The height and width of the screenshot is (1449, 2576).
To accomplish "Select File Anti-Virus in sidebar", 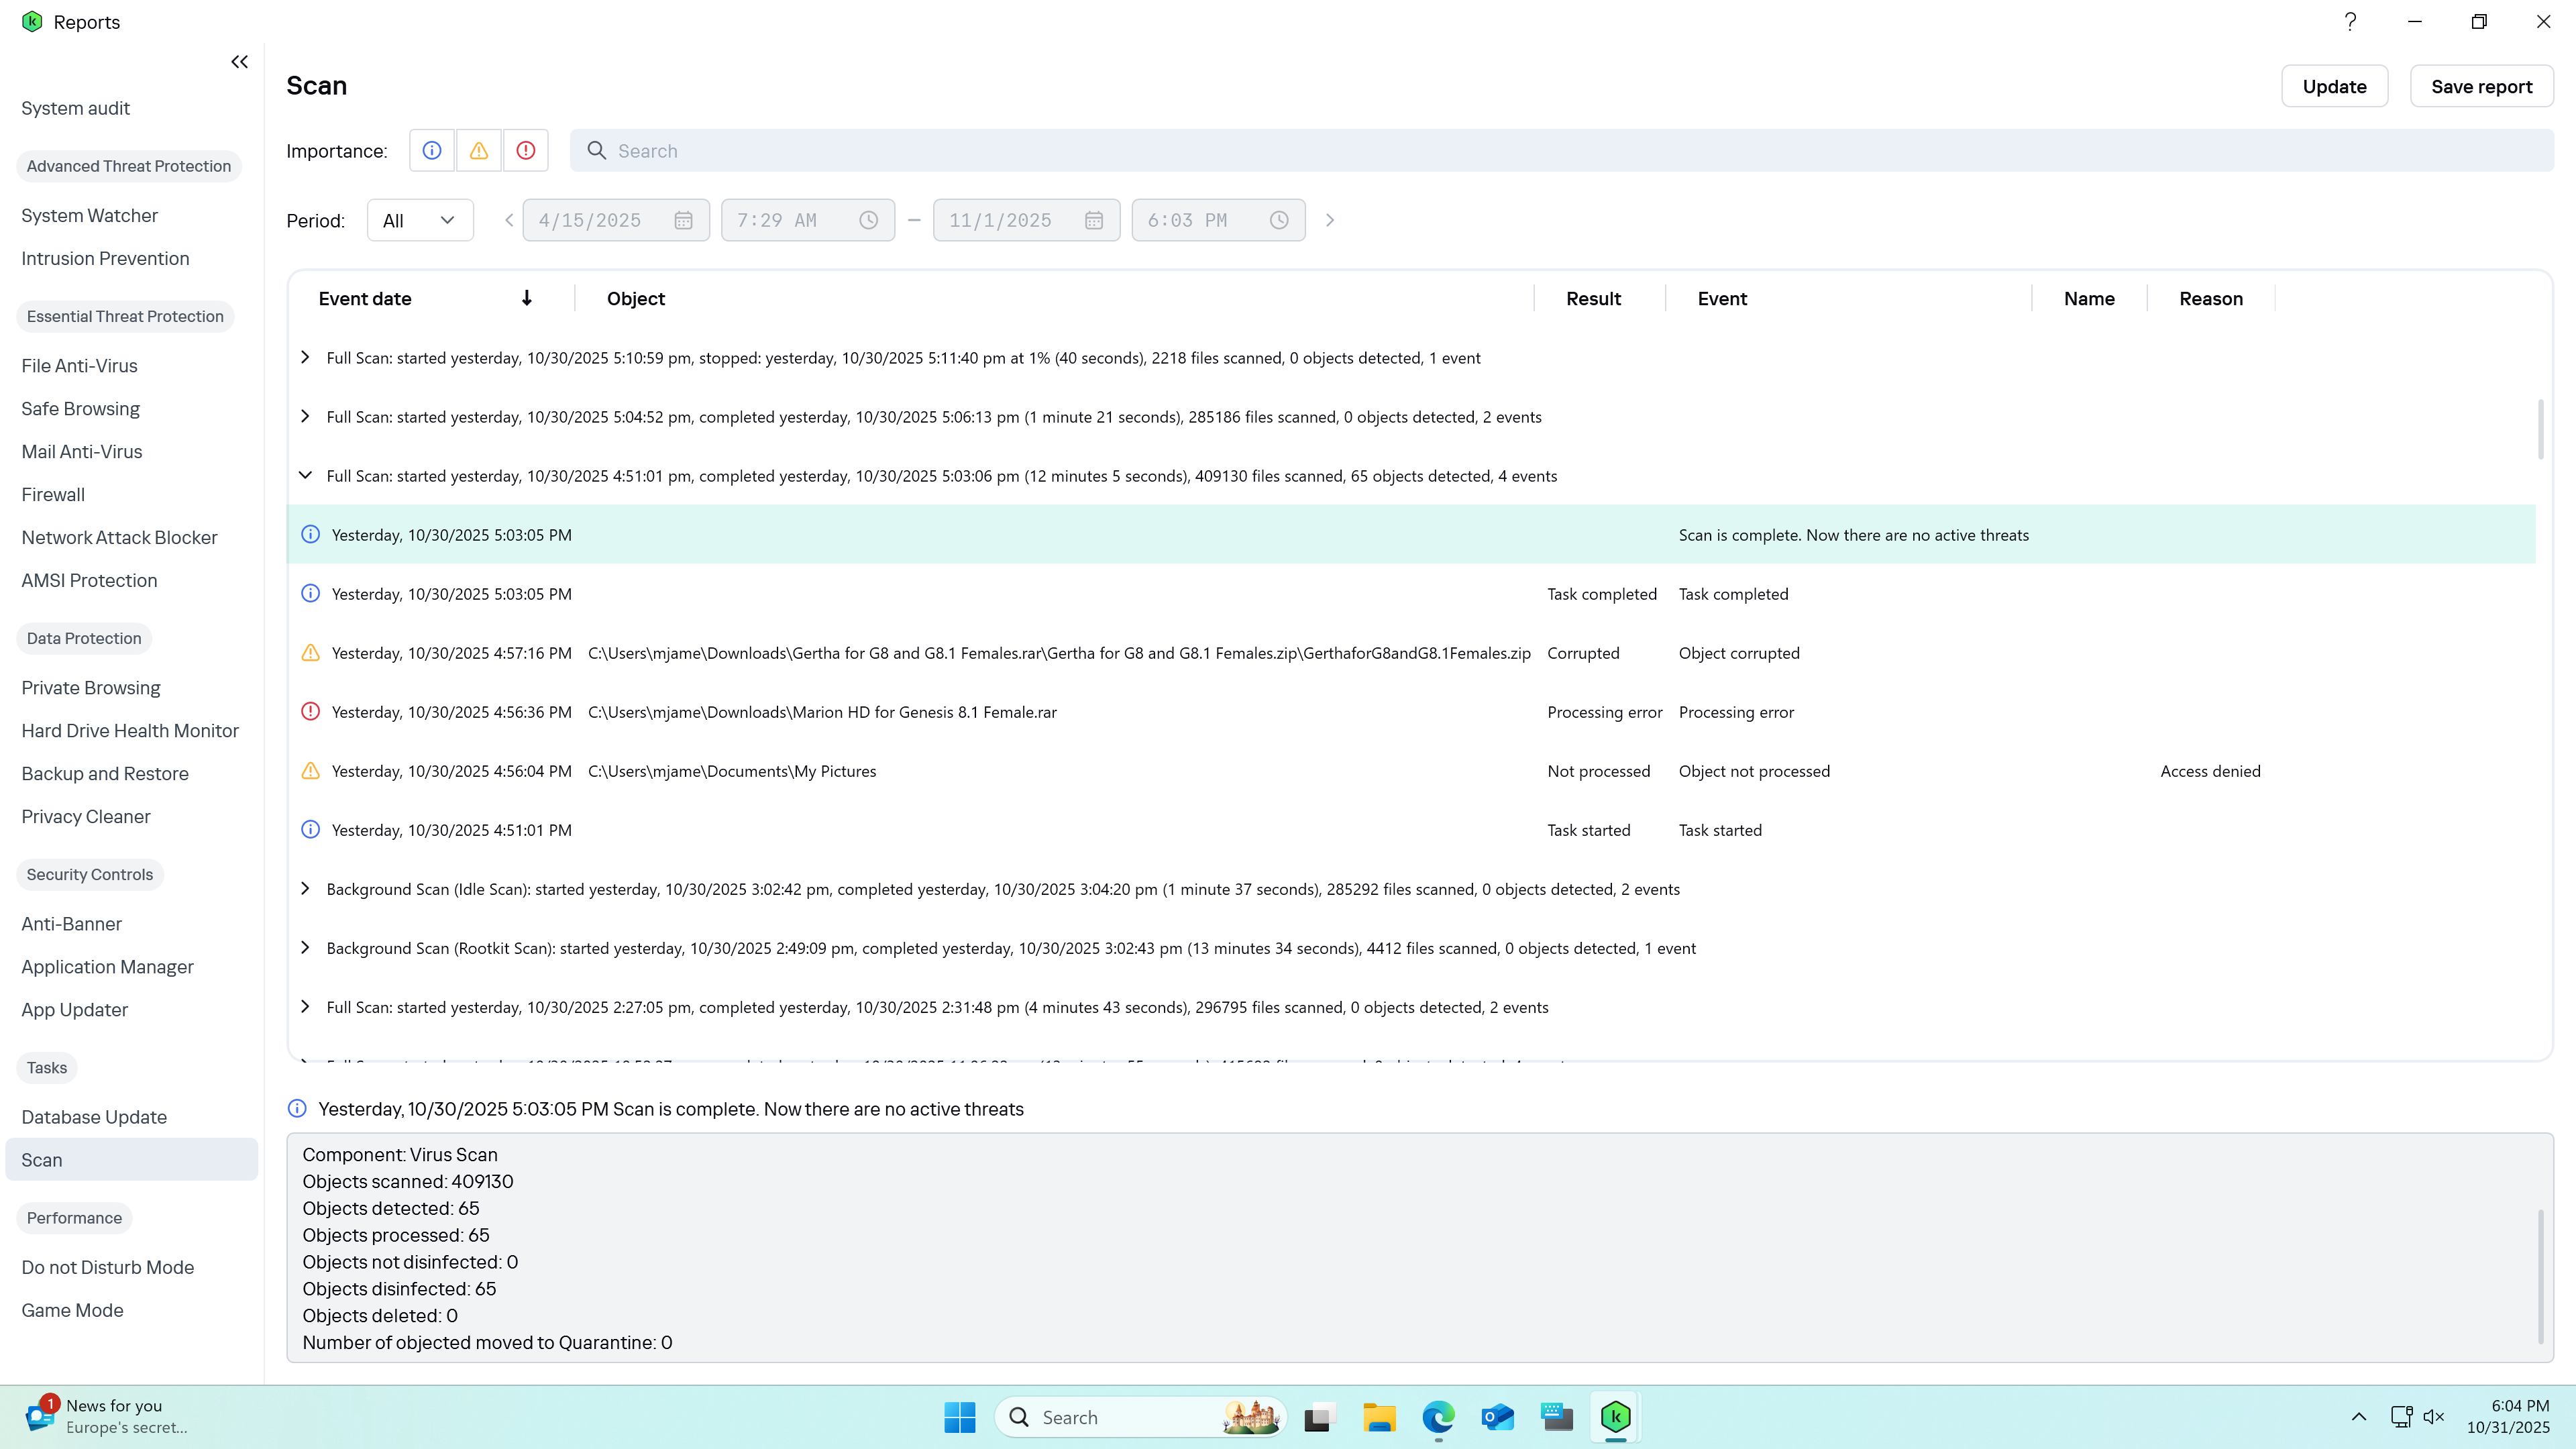I will tap(79, 366).
